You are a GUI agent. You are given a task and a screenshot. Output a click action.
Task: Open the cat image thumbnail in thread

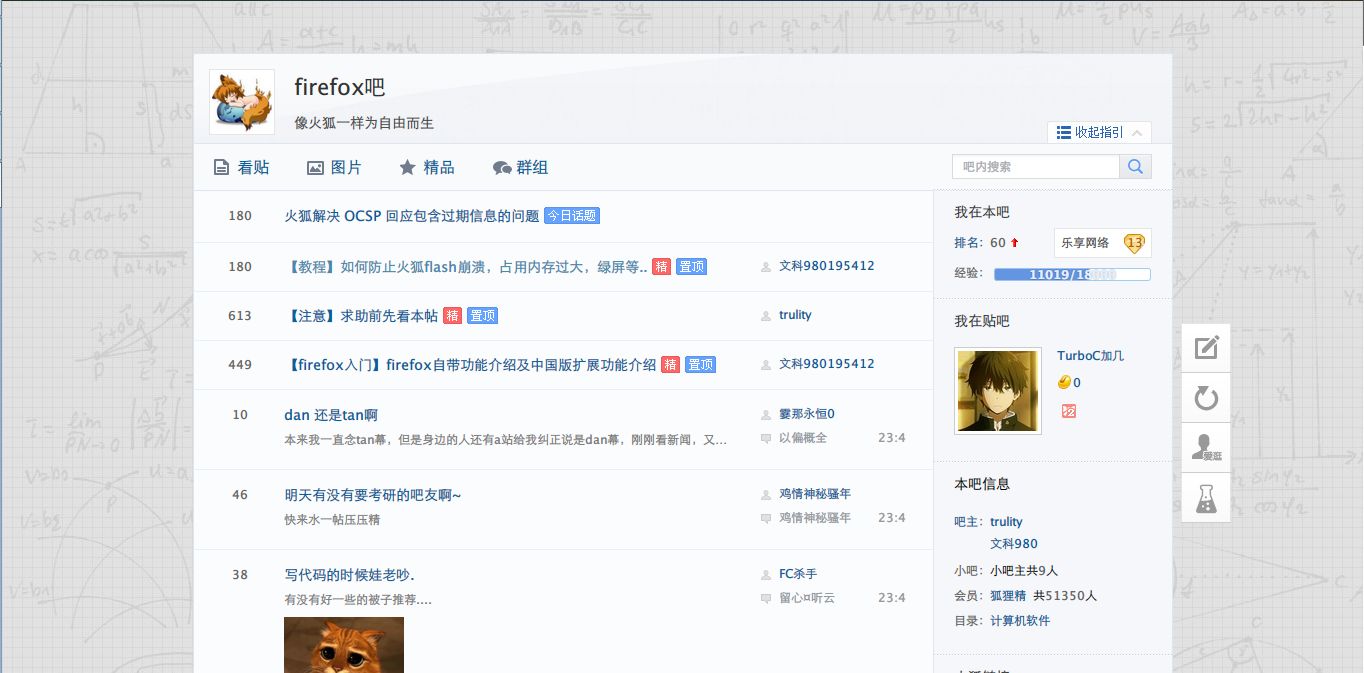tap(344, 645)
